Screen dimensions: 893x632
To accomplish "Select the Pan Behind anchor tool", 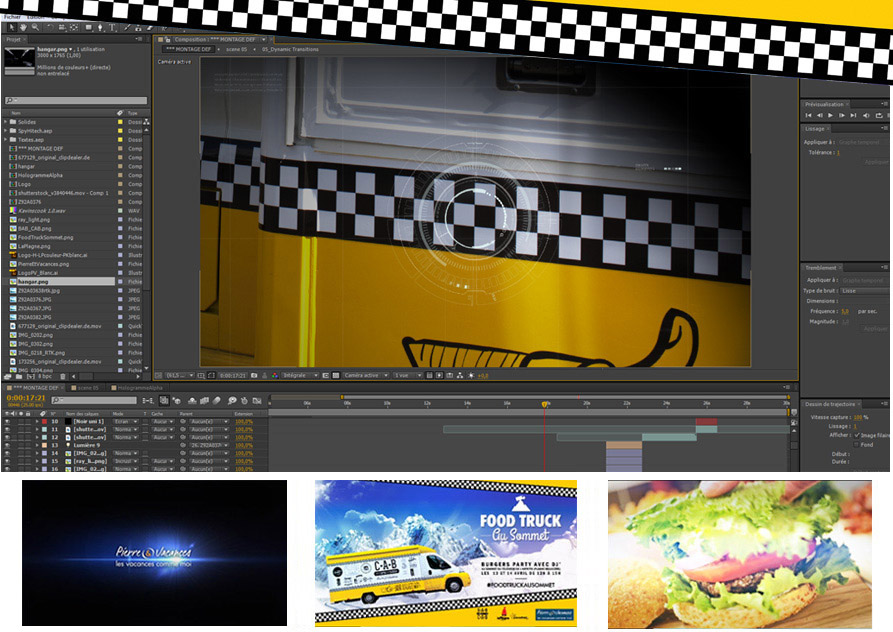I will [74, 27].
